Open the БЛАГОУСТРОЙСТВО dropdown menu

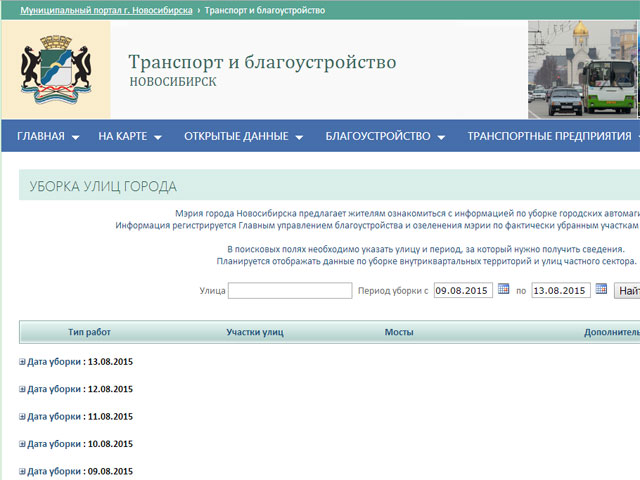384,136
